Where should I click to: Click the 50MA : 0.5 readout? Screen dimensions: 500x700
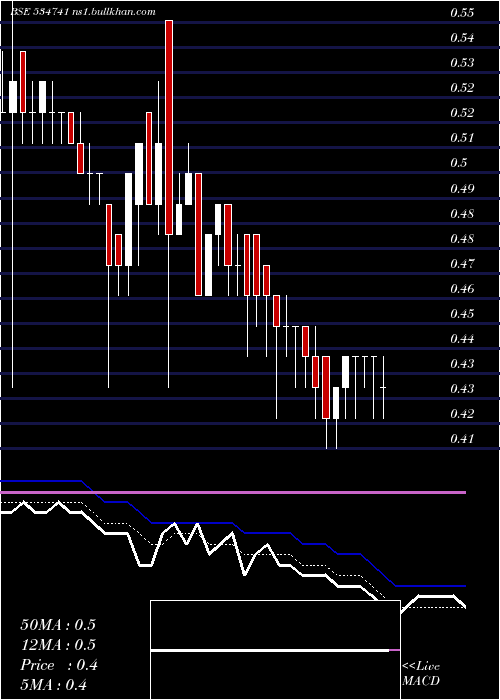(58, 625)
